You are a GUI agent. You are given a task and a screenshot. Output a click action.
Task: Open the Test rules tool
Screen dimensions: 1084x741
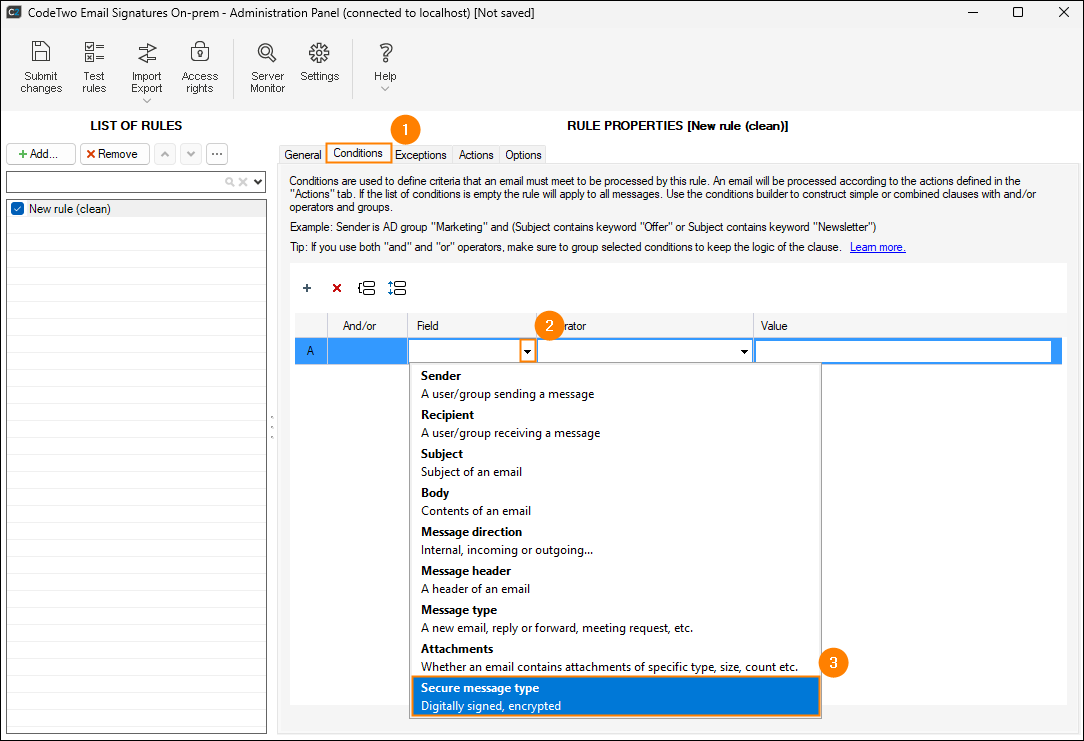pos(94,67)
